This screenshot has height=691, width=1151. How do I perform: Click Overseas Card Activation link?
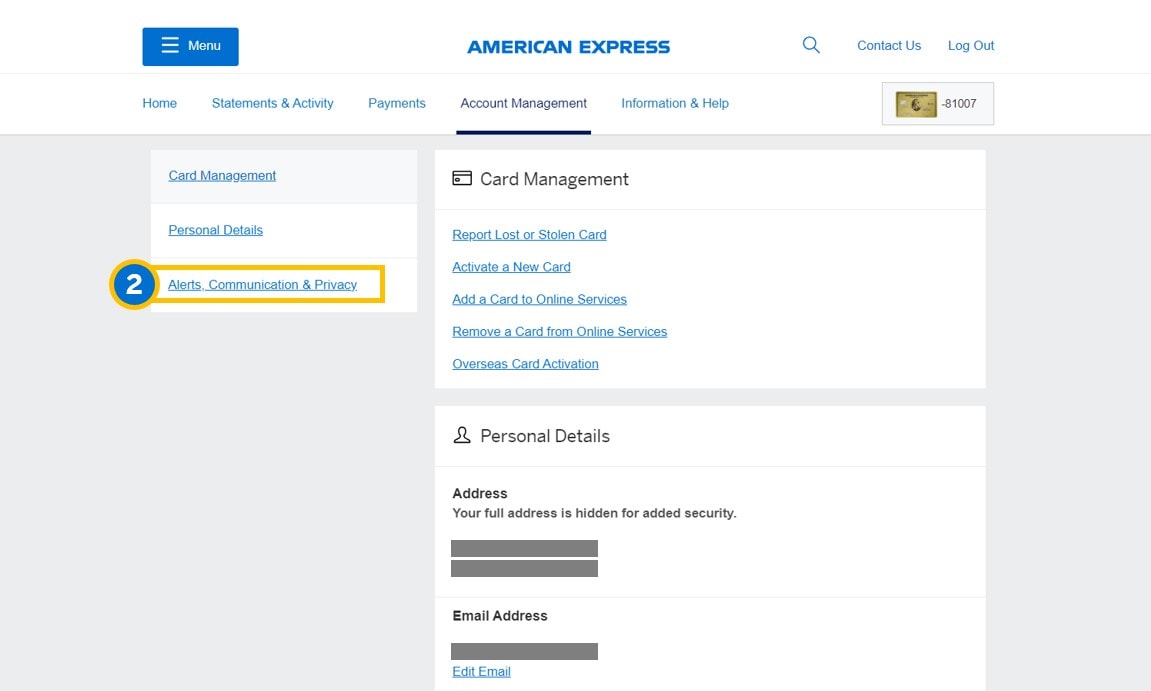pyautogui.click(x=525, y=364)
